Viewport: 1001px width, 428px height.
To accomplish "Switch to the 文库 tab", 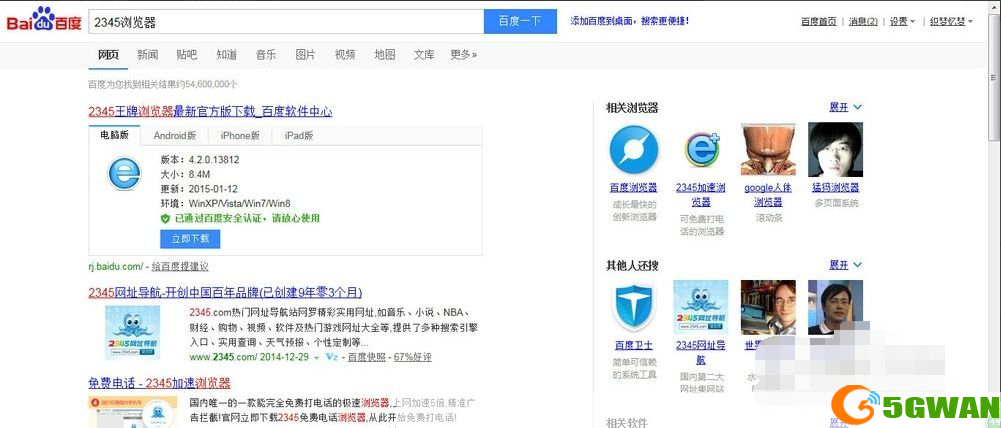I will click(424, 55).
